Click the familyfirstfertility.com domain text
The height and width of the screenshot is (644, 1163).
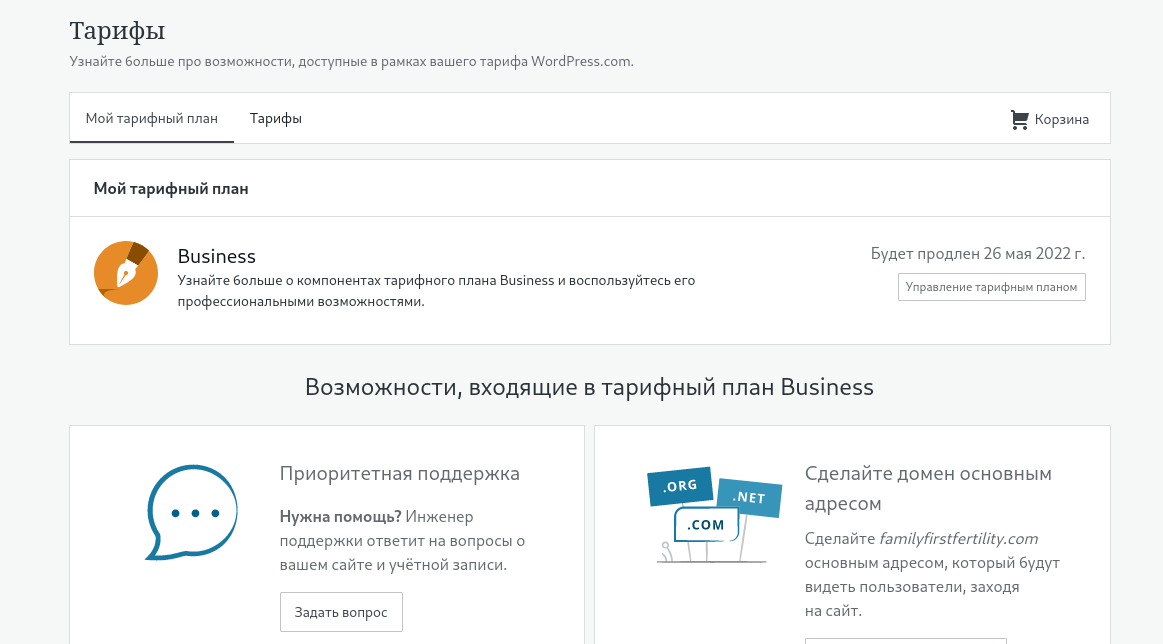click(958, 539)
